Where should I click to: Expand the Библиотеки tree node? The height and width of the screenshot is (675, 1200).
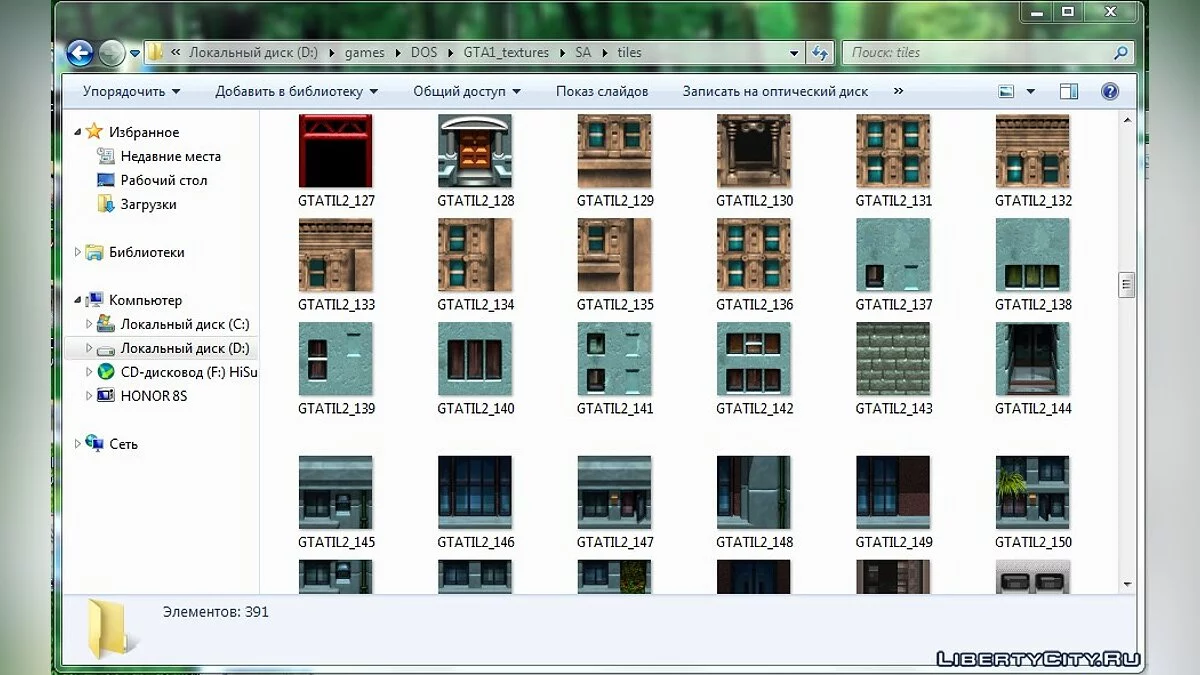[78, 252]
